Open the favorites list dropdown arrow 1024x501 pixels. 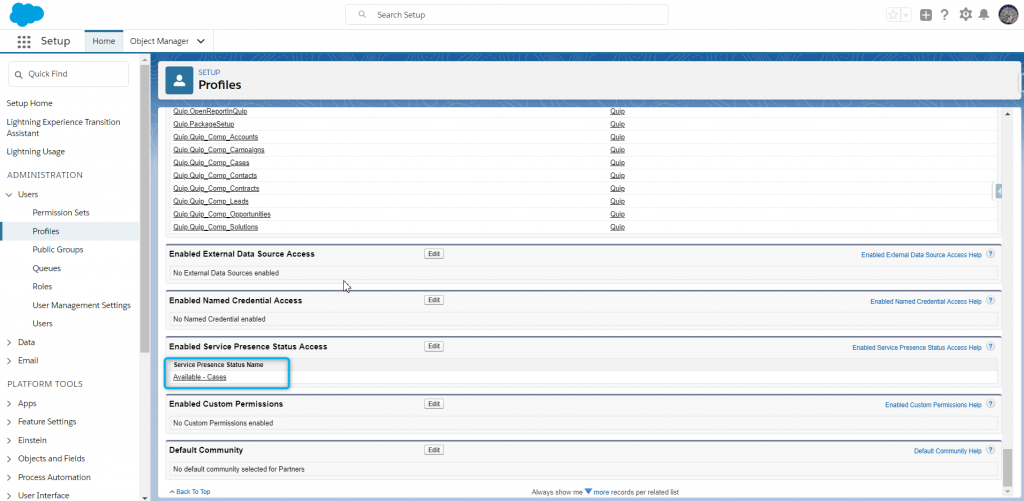(x=906, y=15)
